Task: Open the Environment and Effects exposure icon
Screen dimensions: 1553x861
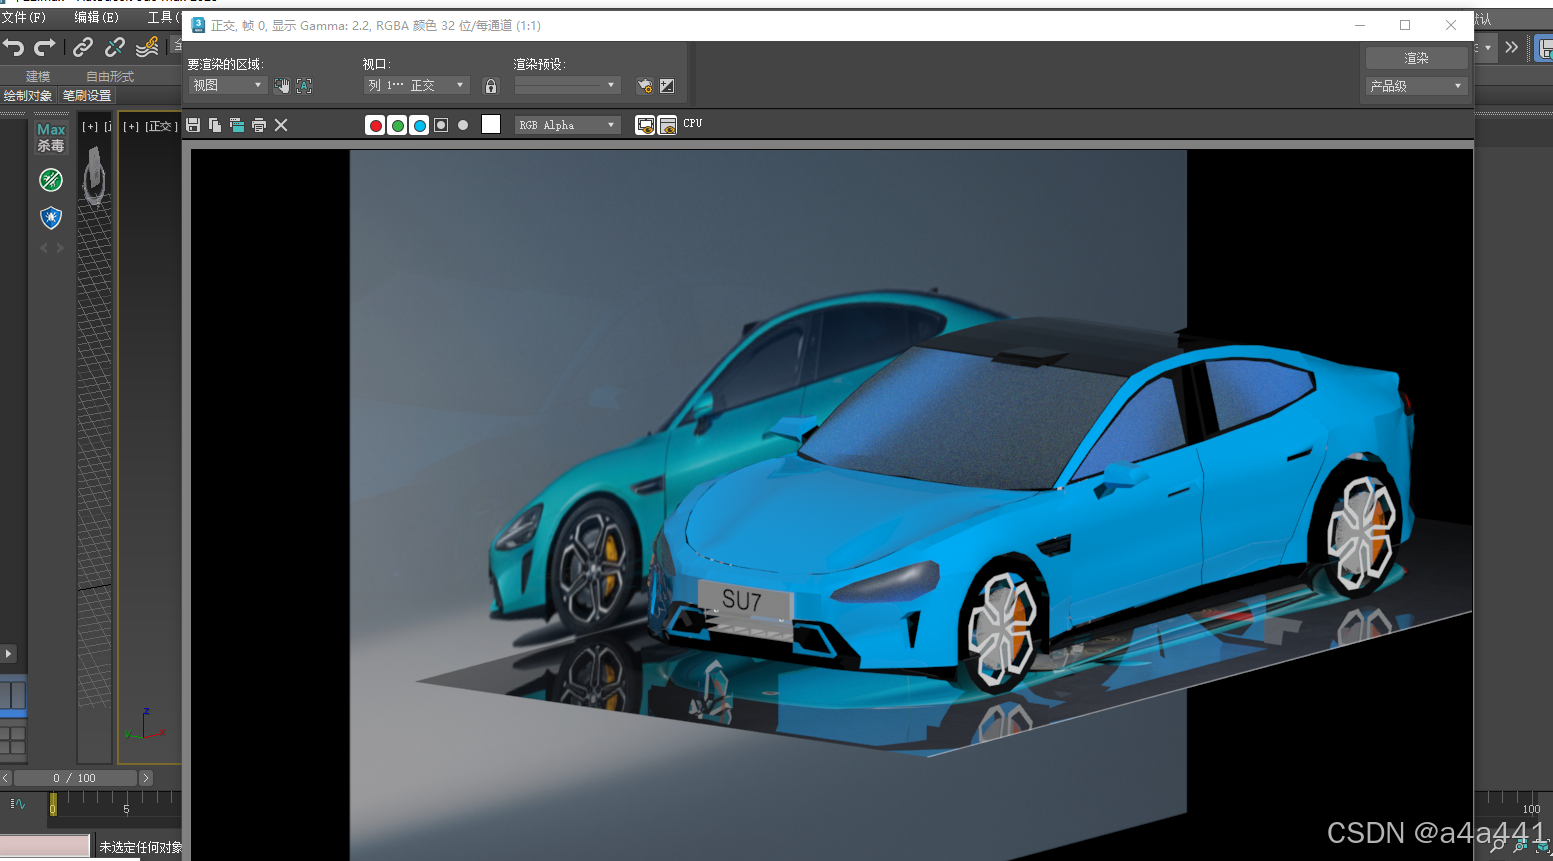Action: click(x=667, y=86)
